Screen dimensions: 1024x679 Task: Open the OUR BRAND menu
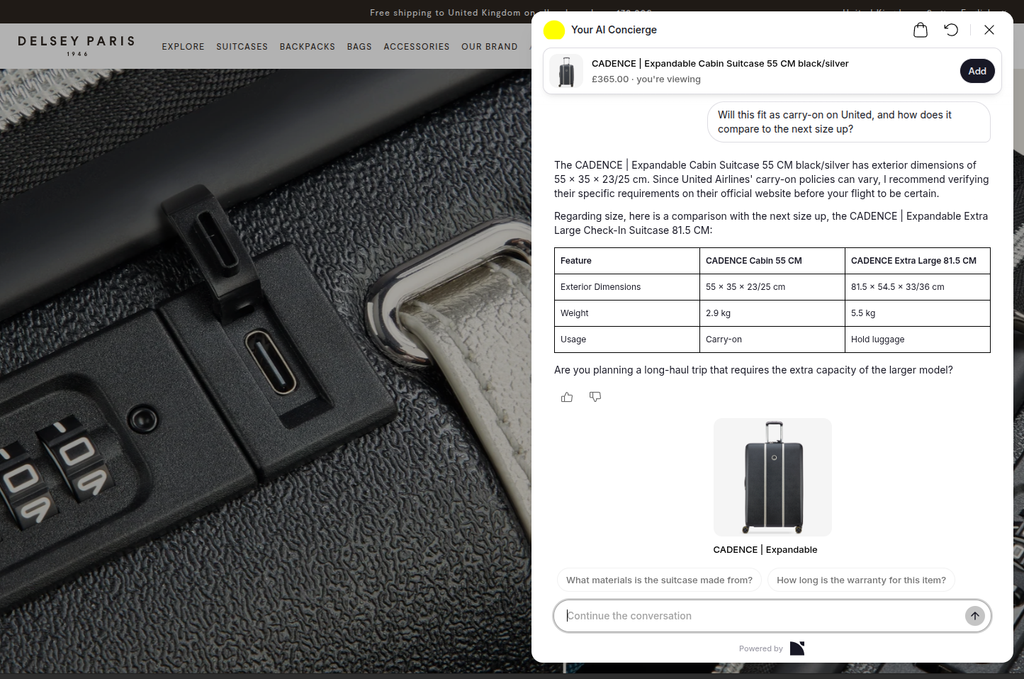coord(489,46)
